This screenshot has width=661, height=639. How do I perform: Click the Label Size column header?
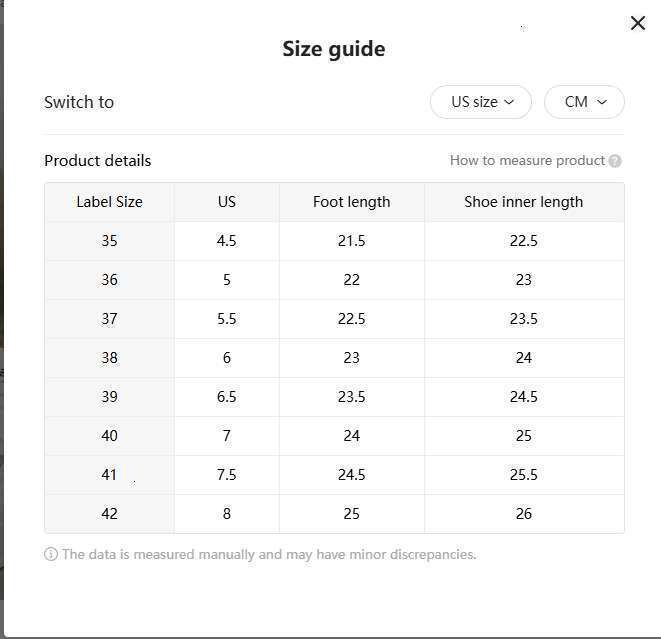coord(109,202)
